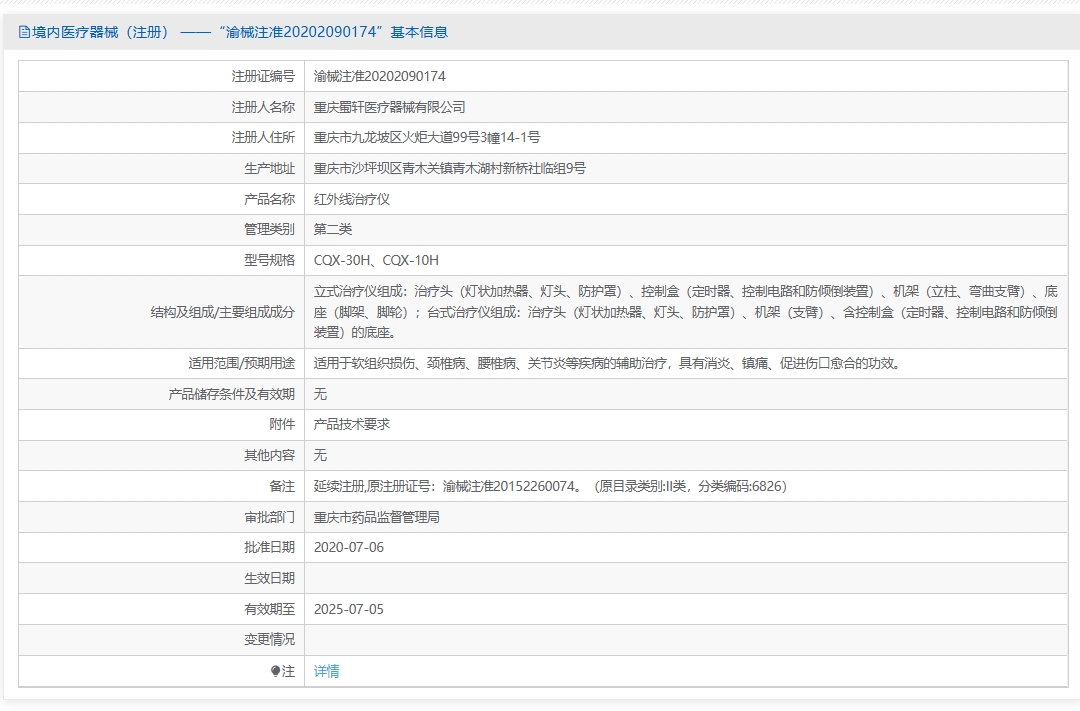Click remark text 延续注册,原注册证号

pyautogui.click(x=550, y=486)
